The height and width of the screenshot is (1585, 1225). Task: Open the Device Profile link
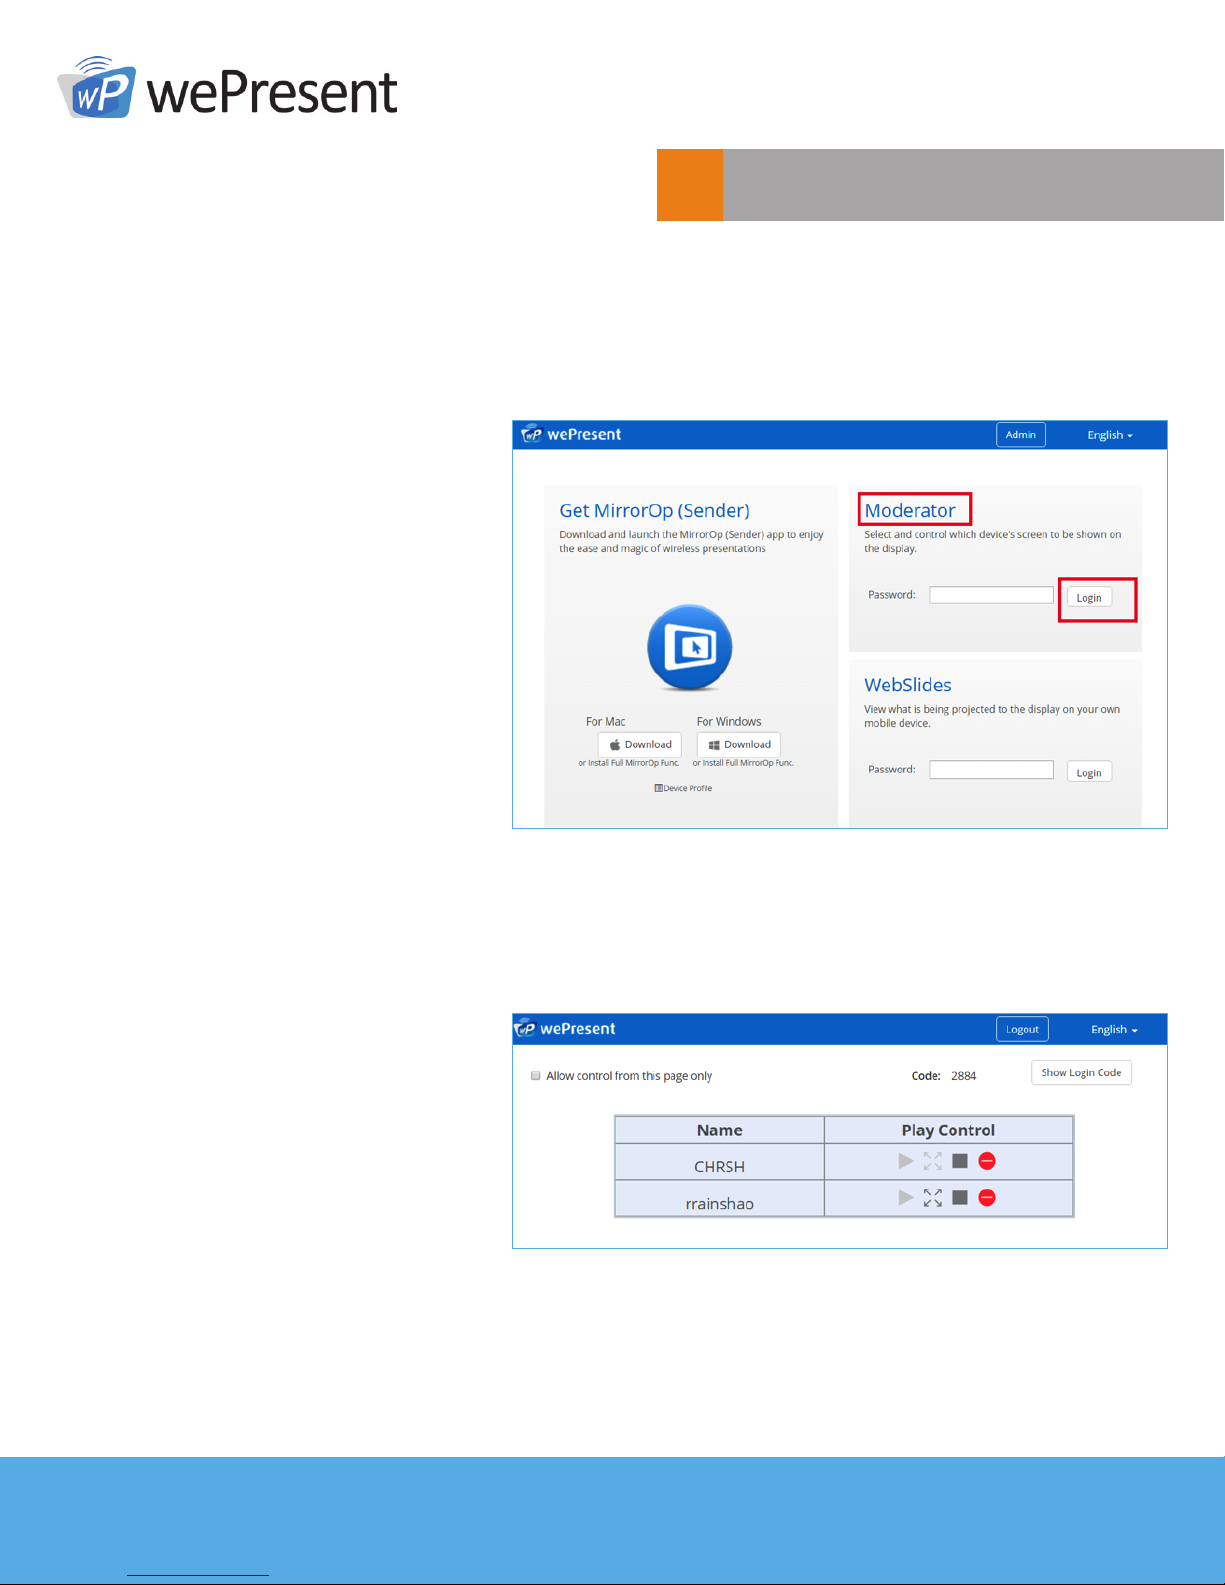[x=683, y=788]
